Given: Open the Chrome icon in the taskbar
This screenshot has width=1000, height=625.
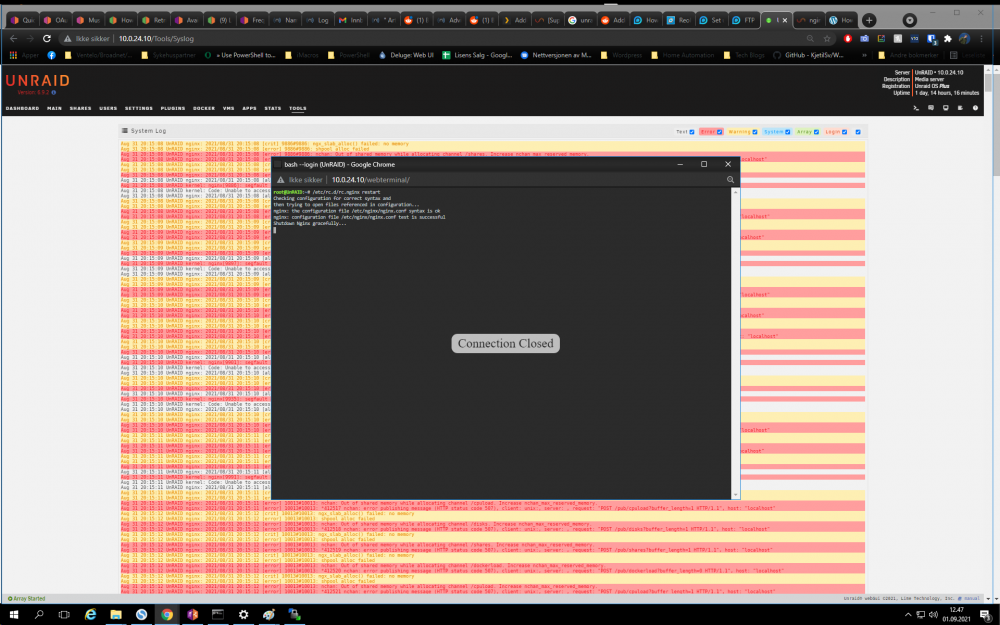Looking at the screenshot, I should (x=166, y=615).
